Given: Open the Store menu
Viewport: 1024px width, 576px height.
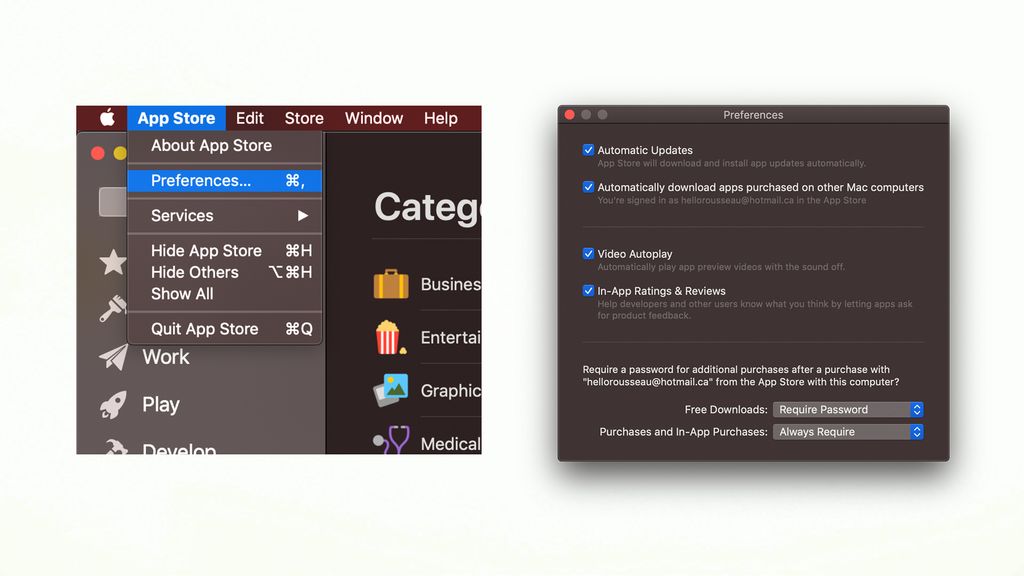Looking at the screenshot, I should 303,118.
